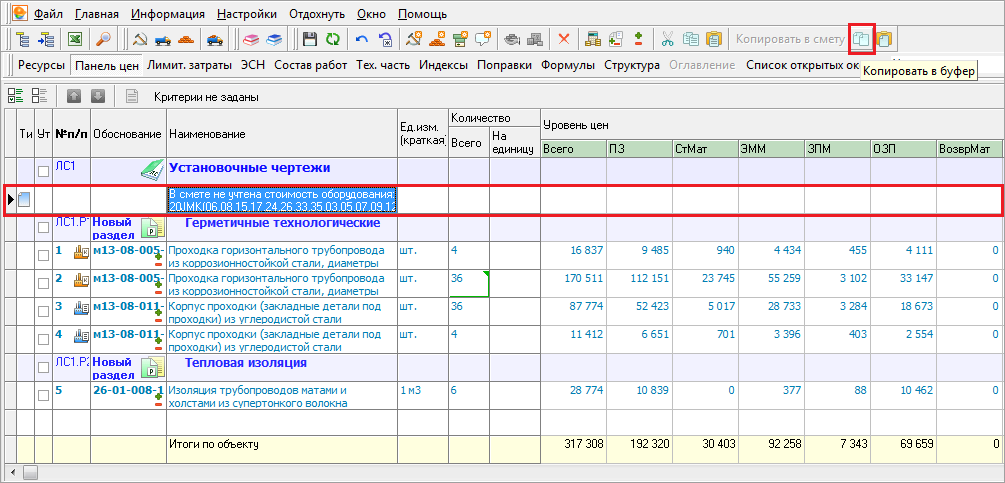The width and height of the screenshot is (1005, 483).
Task: Click the green refresh arrows icon
Action: pyautogui.click(x=332, y=39)
